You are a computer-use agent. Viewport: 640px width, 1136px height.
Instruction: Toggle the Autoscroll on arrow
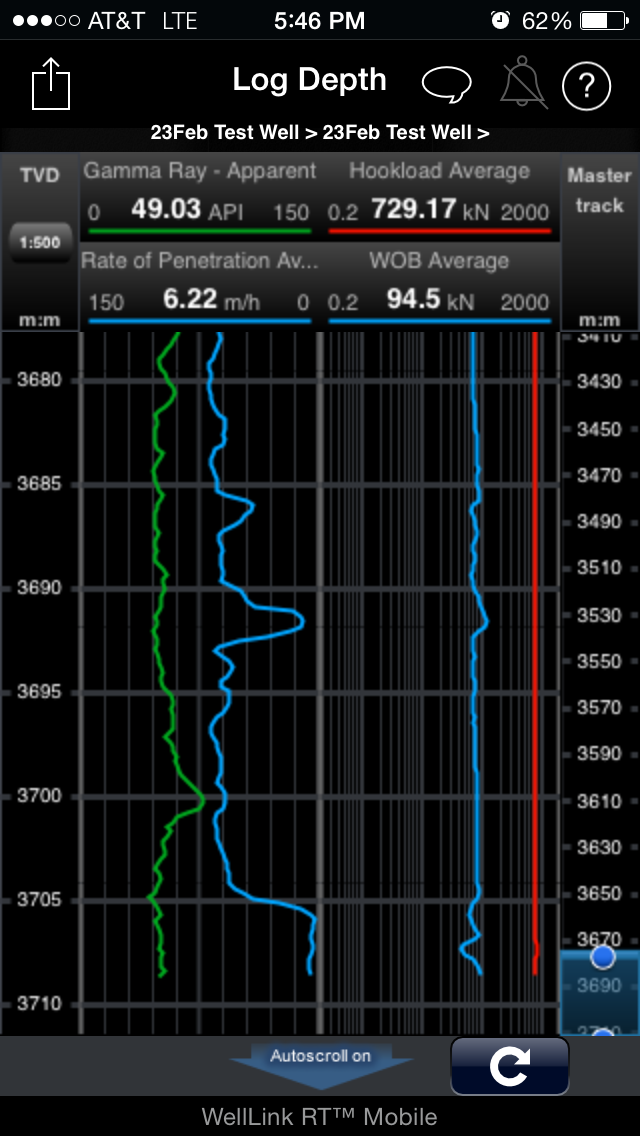point(321,1064)
